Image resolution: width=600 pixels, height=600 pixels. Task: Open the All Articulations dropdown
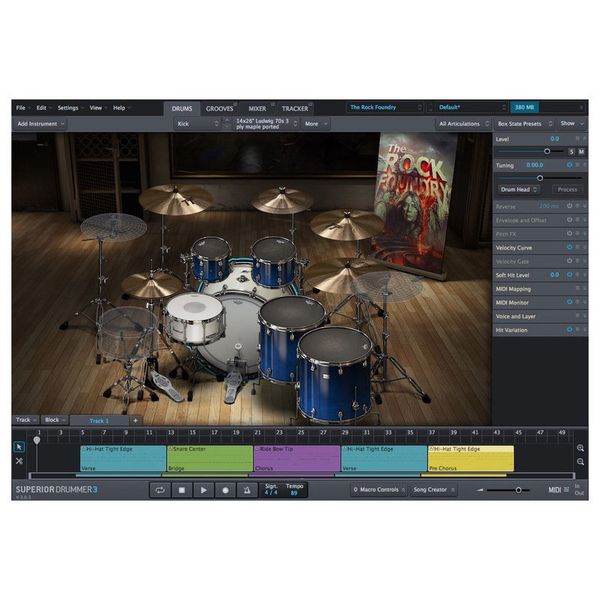(x=464, y=124)
